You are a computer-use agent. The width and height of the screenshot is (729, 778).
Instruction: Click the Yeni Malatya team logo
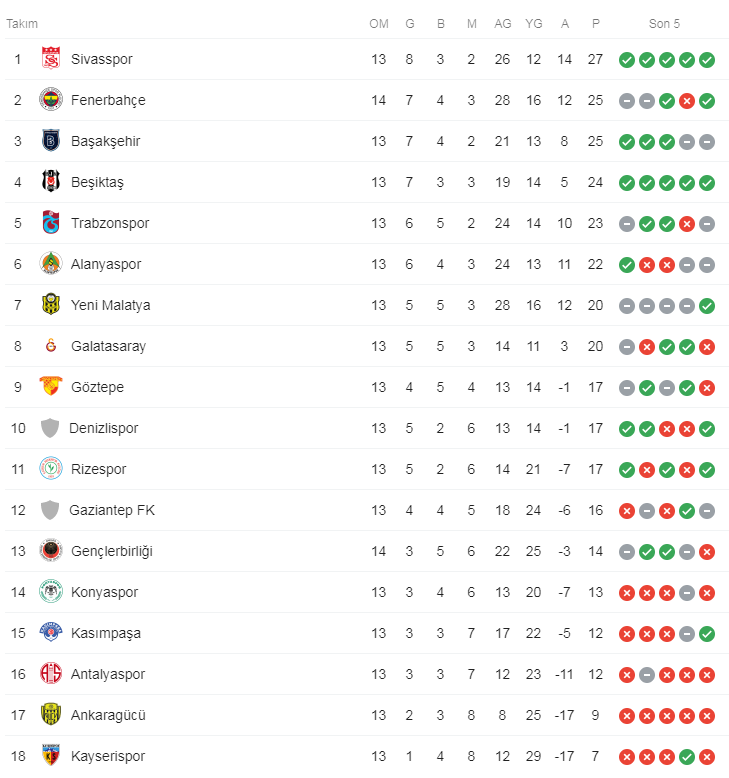(51, 305)
